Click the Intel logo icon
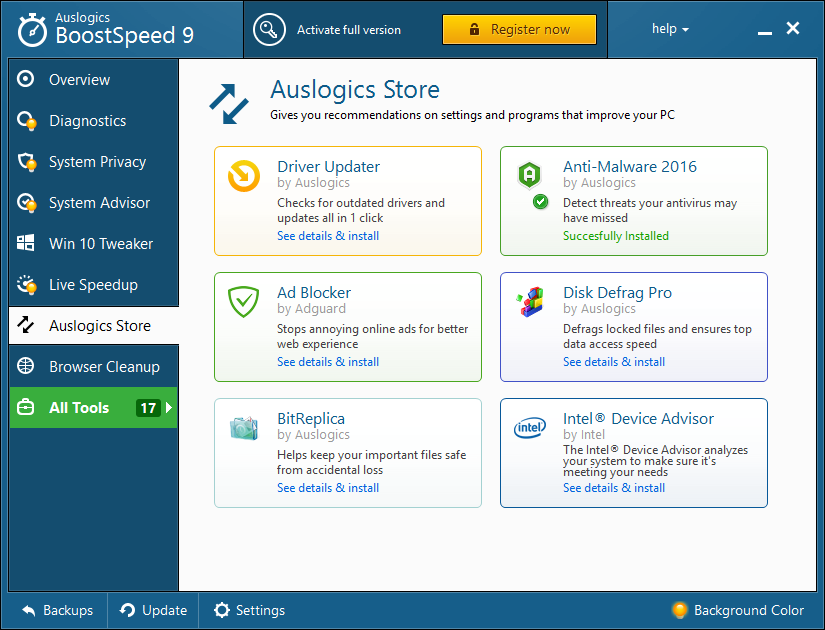Image resolution: width=825 pixels, height=630 pixels. click(x=530, y=427)
